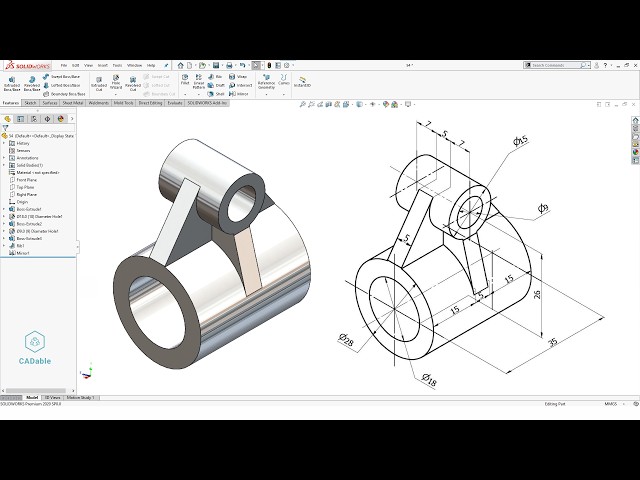Viewport: 640px width, 480px height.
Task: Open the View menu
Action: 89,65
